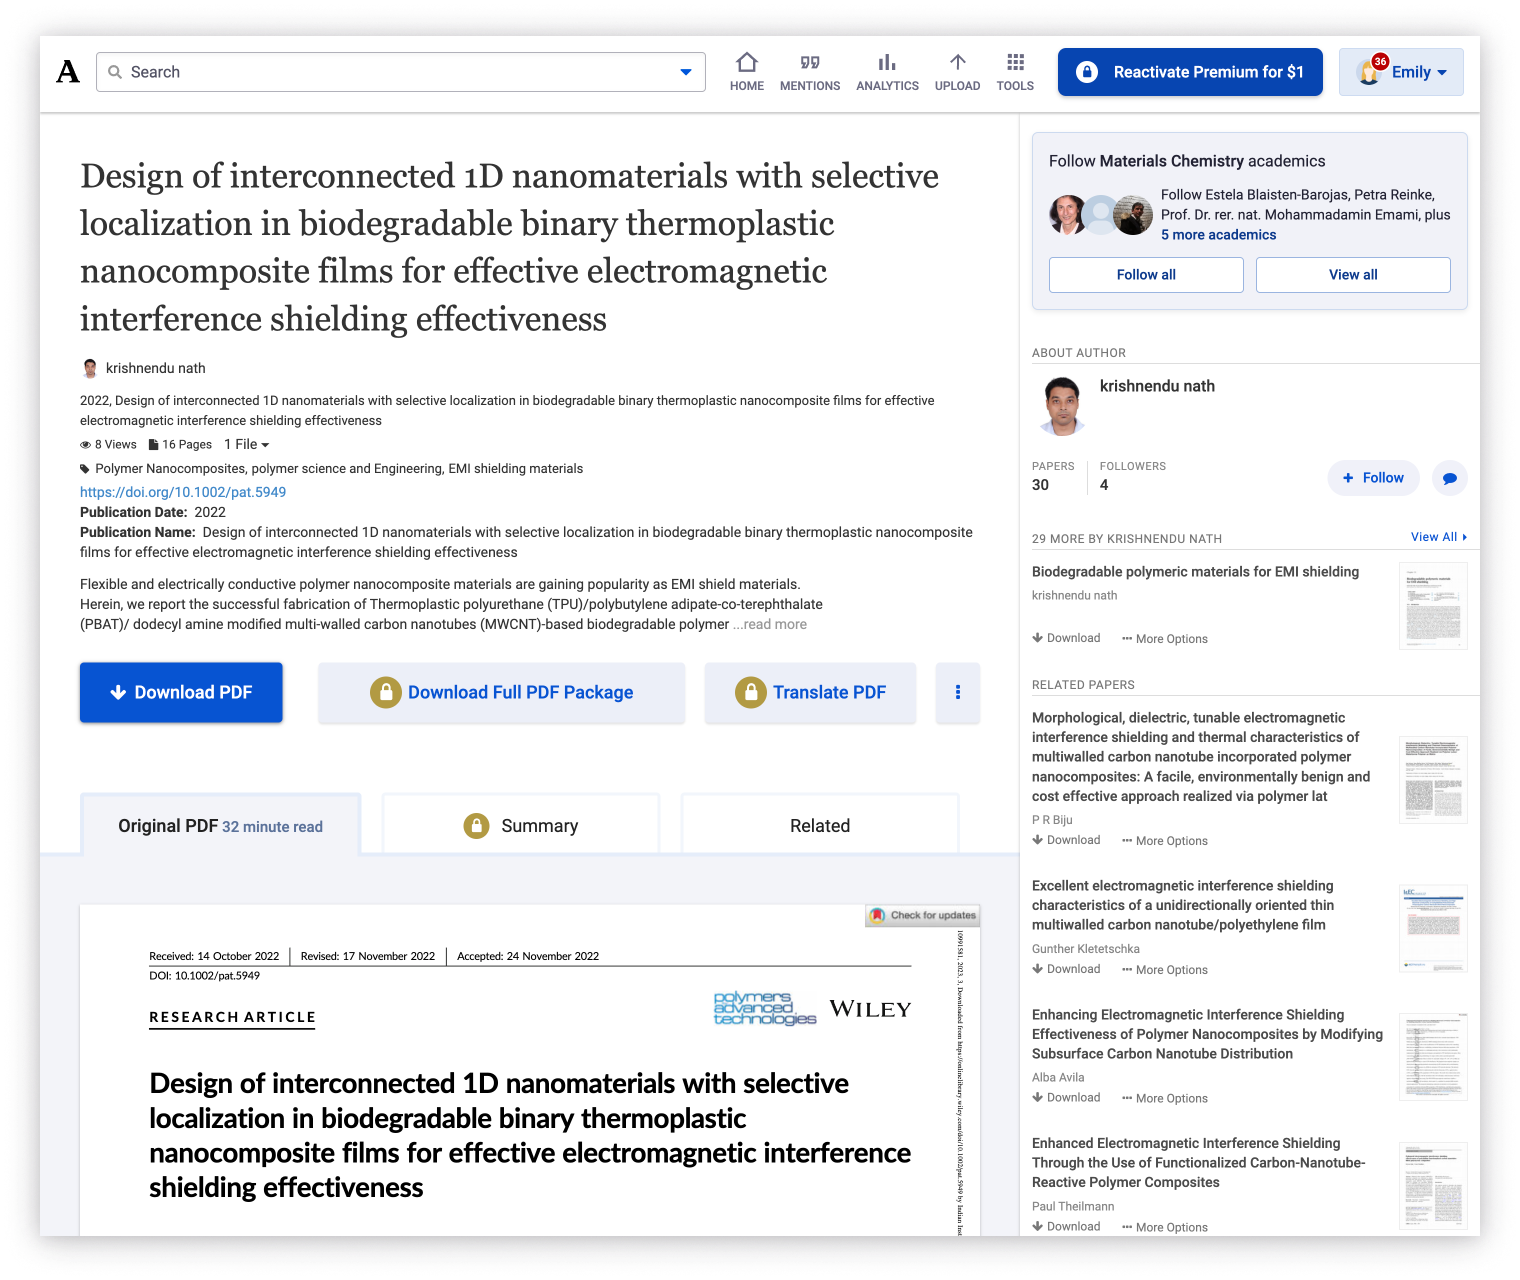Open the Mentions quote icon
This screenshot has width=1520, height=1280.
[x=810, y=62]
